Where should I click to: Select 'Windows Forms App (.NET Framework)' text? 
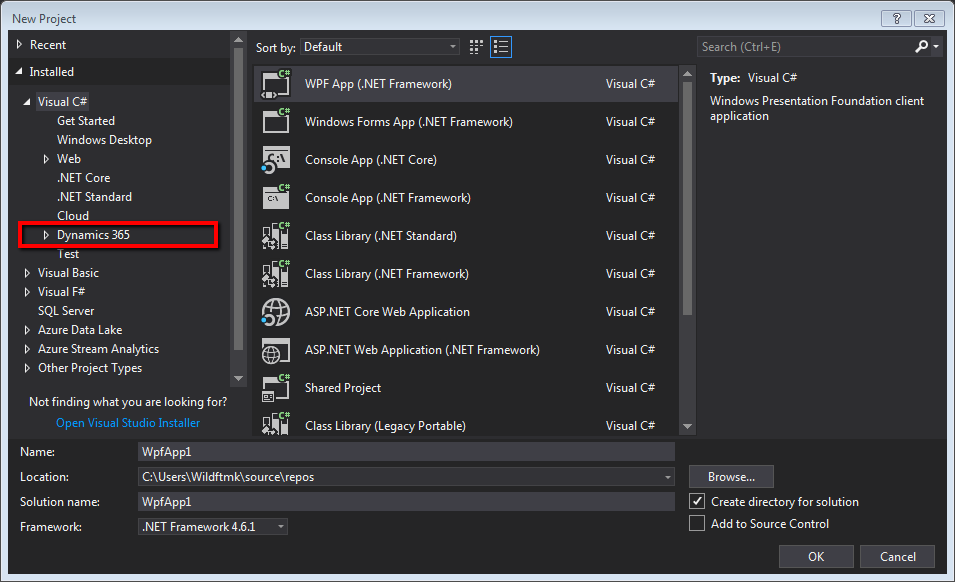pos(409,122)
